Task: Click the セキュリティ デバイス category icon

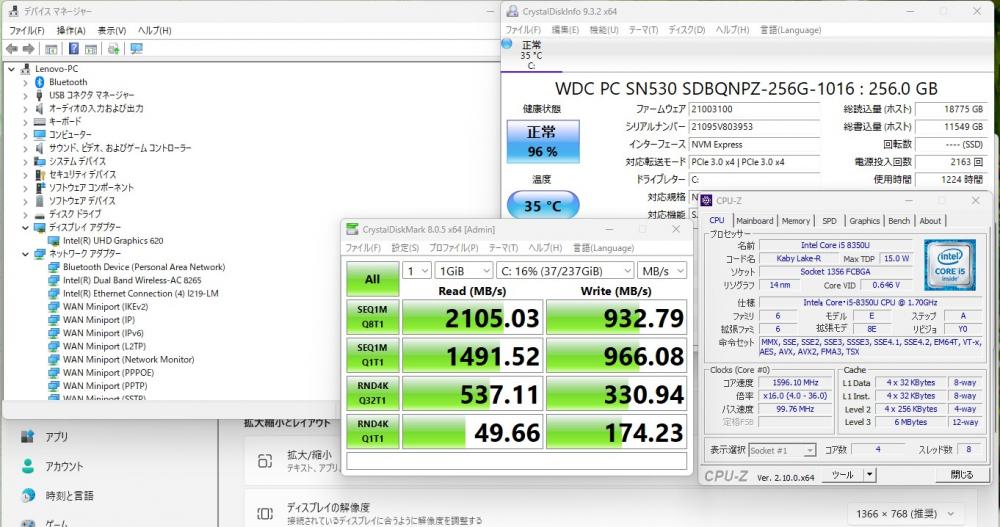Action: (x=40, y=174)
